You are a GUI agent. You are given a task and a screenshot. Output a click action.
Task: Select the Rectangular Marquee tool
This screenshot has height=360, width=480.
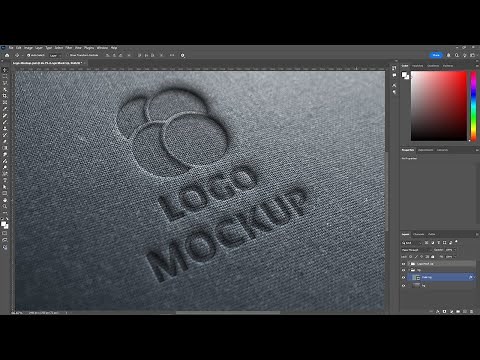5,76
